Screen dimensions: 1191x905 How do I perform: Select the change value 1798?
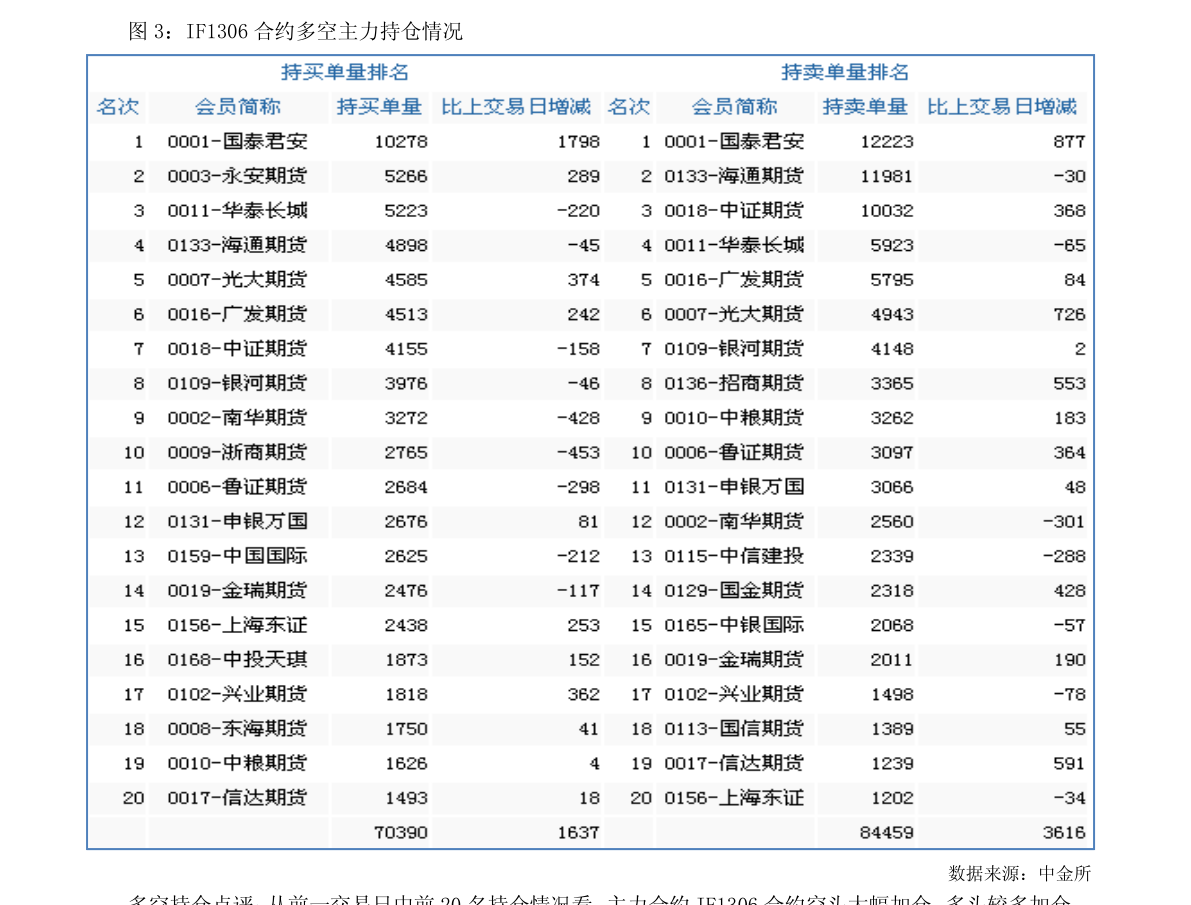click(579, 142)
